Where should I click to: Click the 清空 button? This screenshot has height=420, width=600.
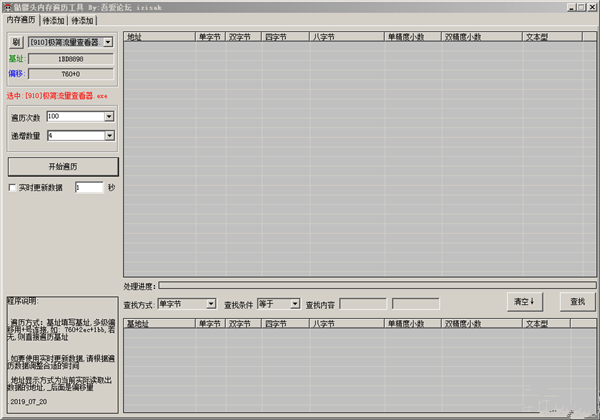click(x=525, y=302)
